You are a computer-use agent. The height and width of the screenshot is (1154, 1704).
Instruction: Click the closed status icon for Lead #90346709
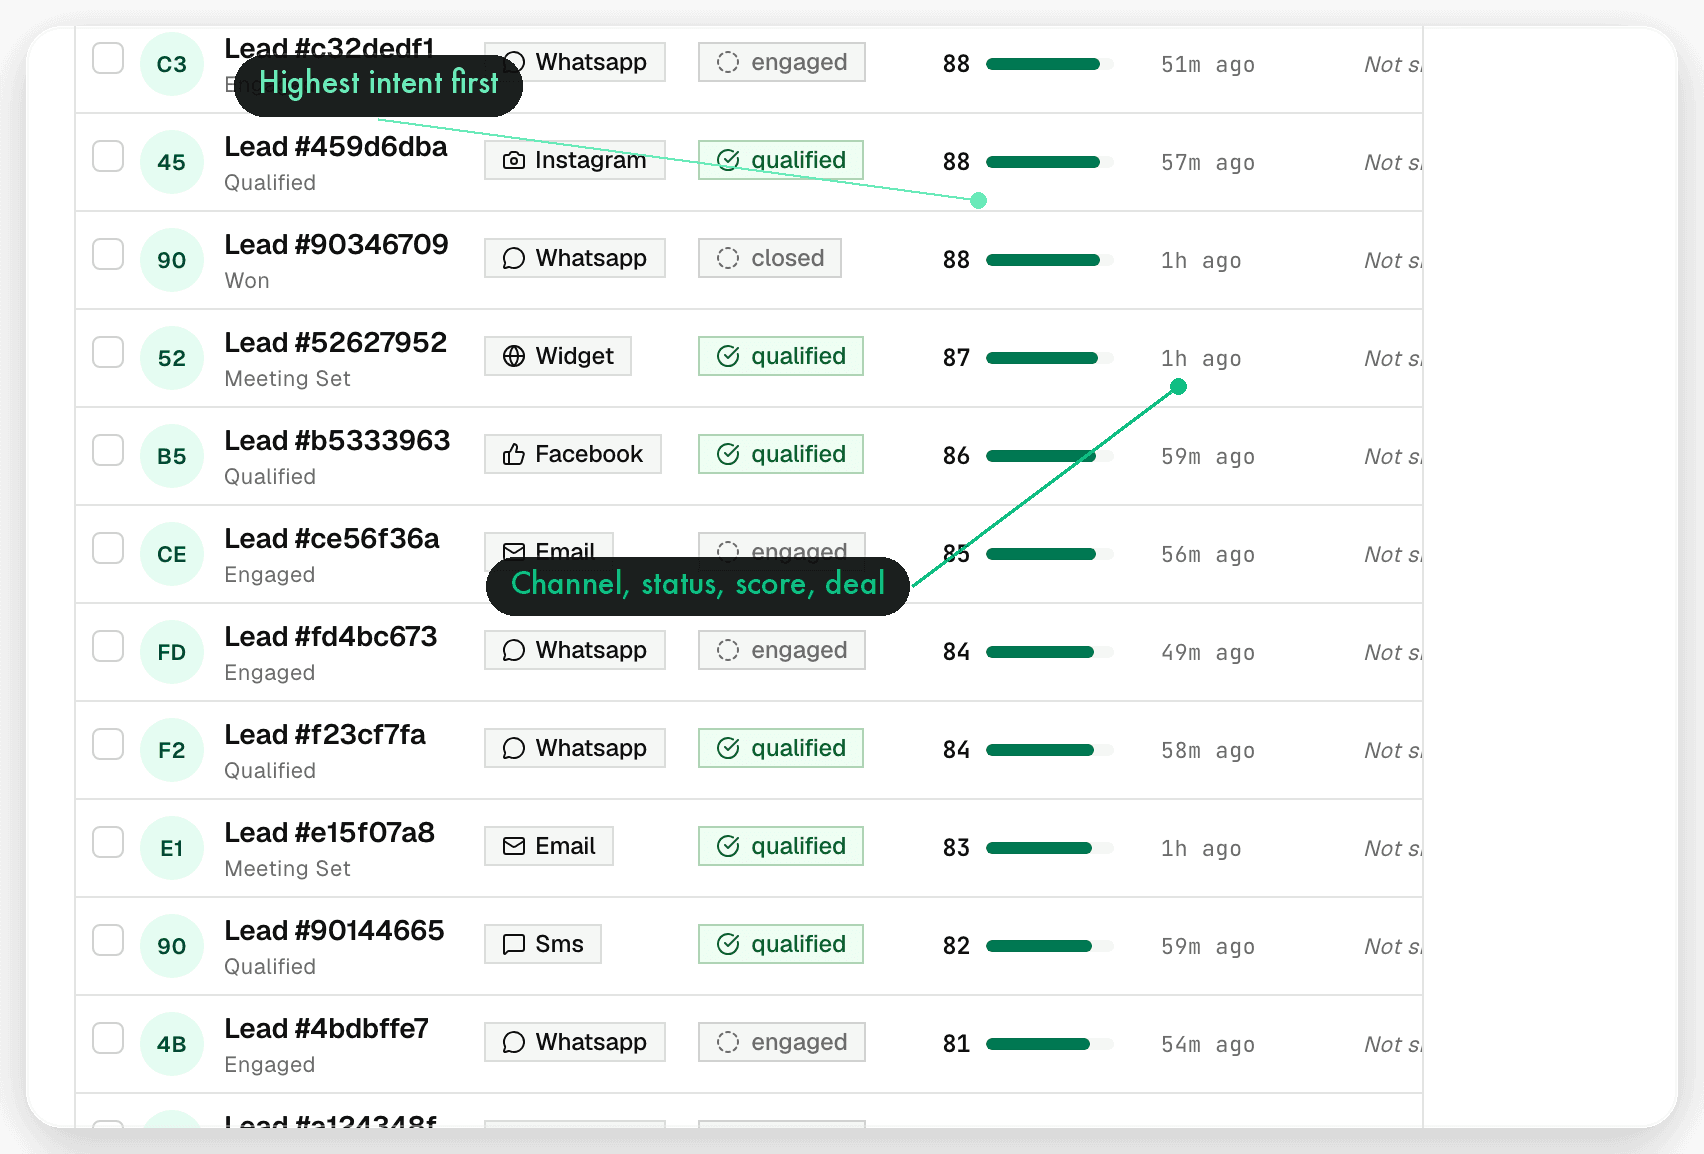tap(729, 258)
